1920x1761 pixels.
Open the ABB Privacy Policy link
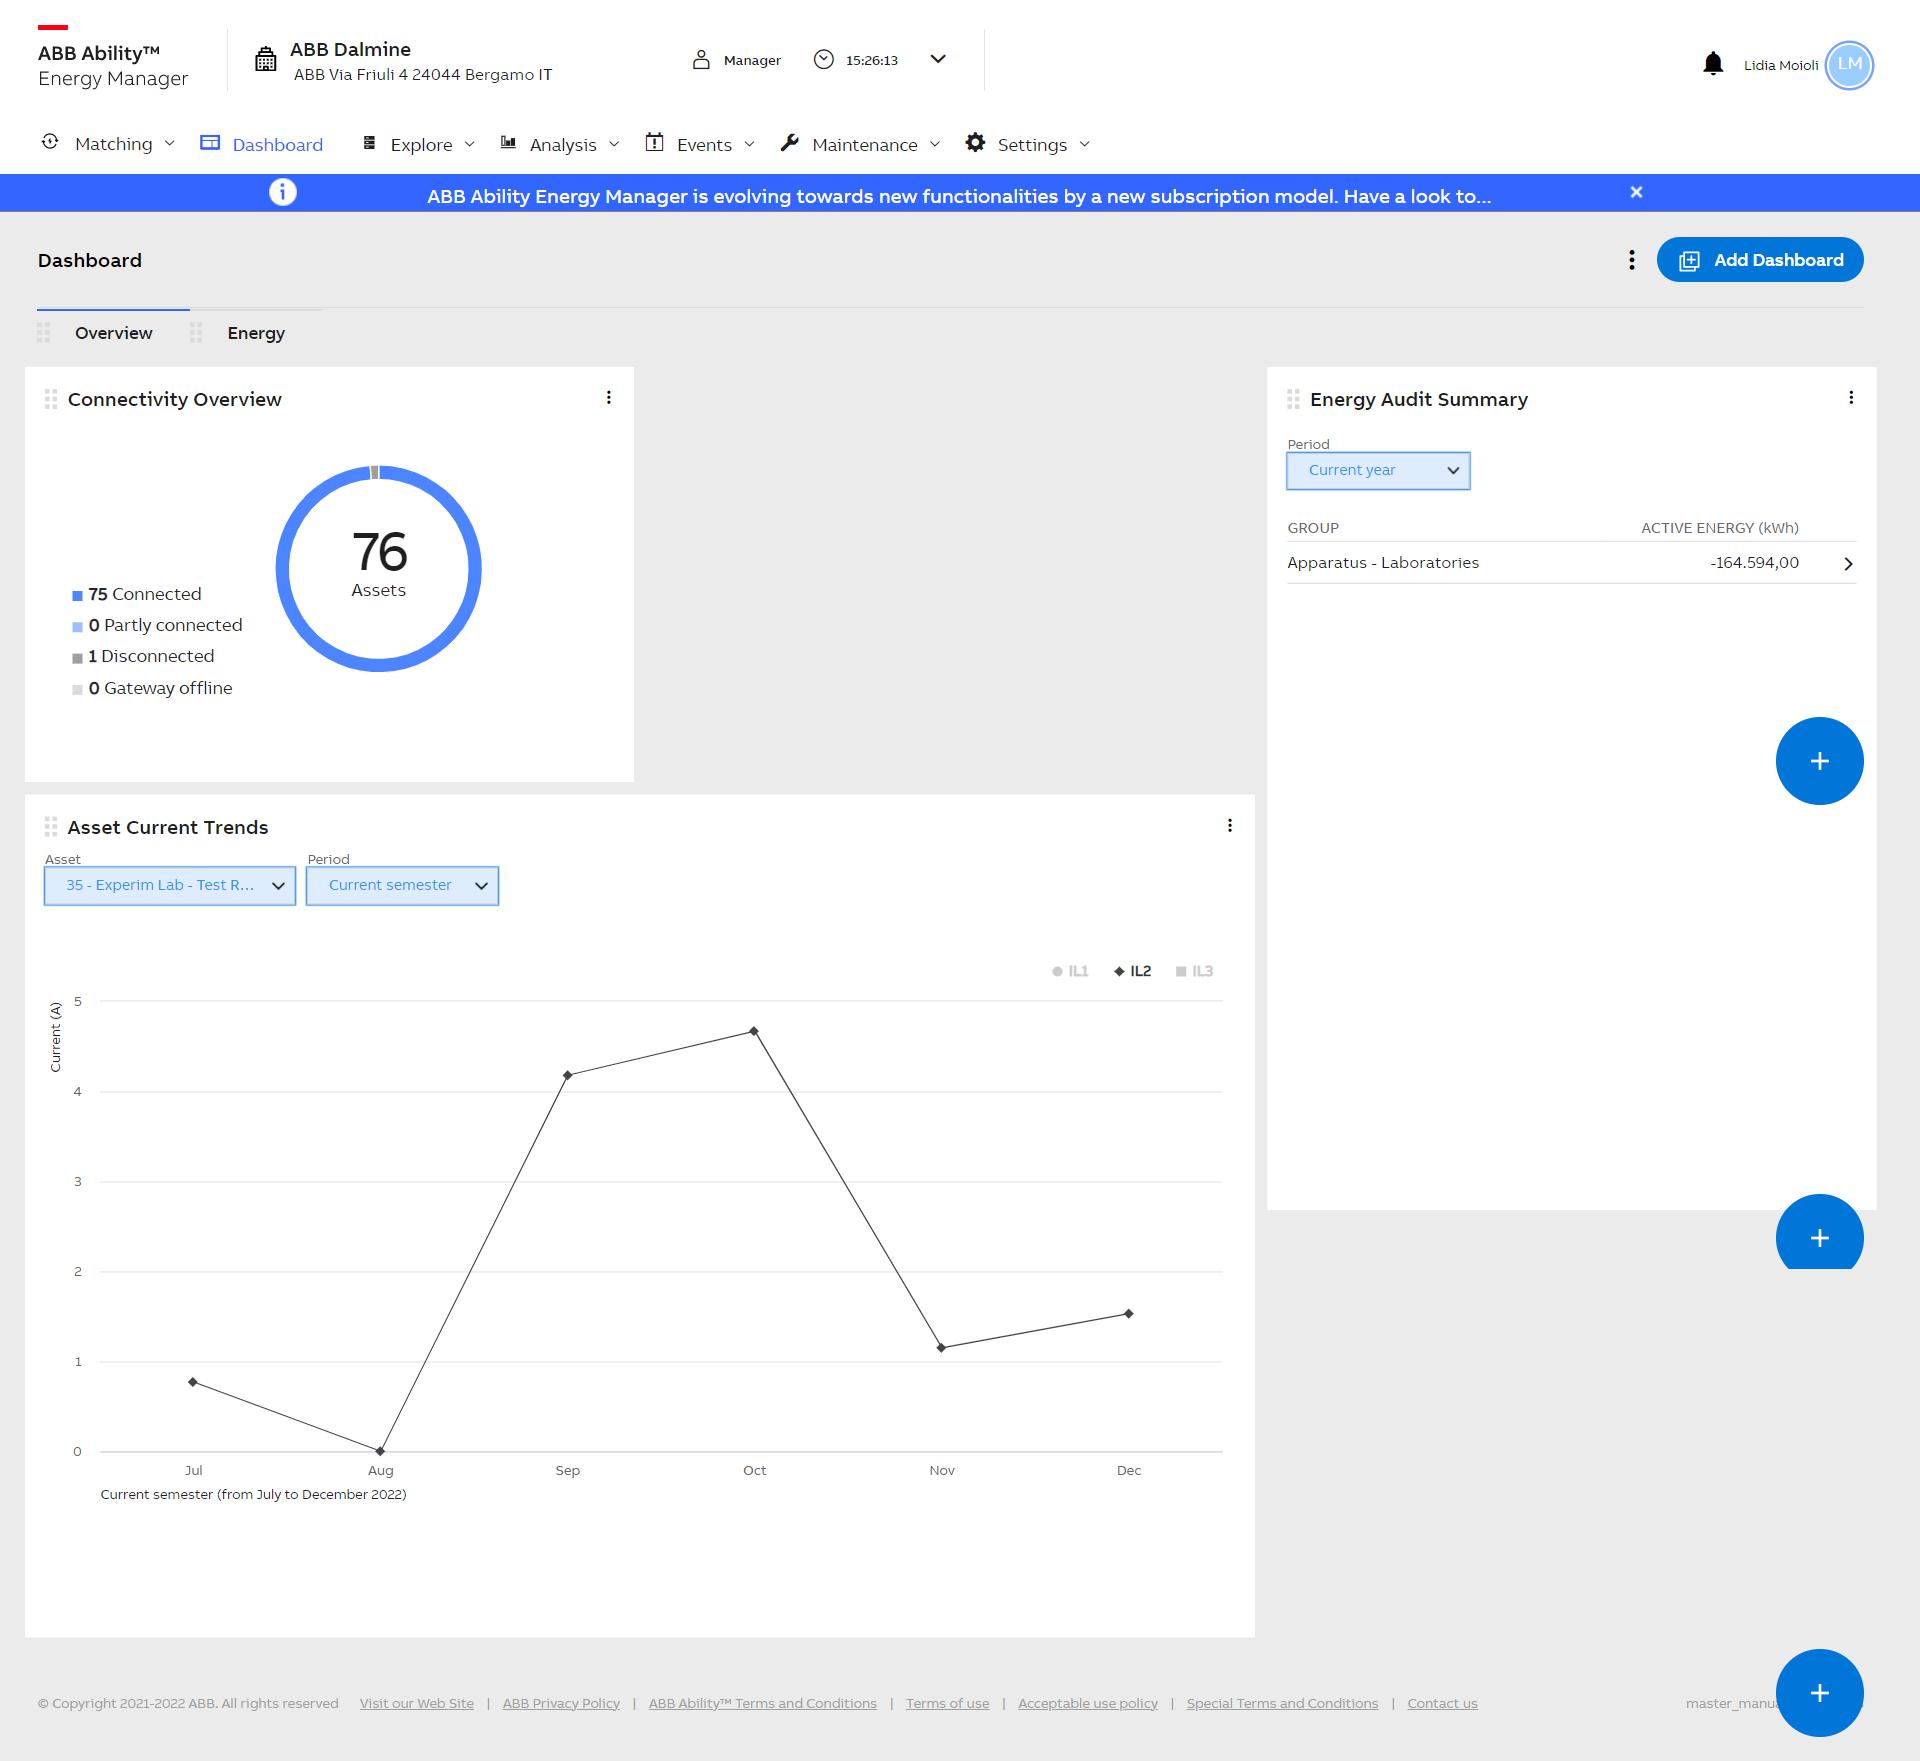[x=561, y=1703]
